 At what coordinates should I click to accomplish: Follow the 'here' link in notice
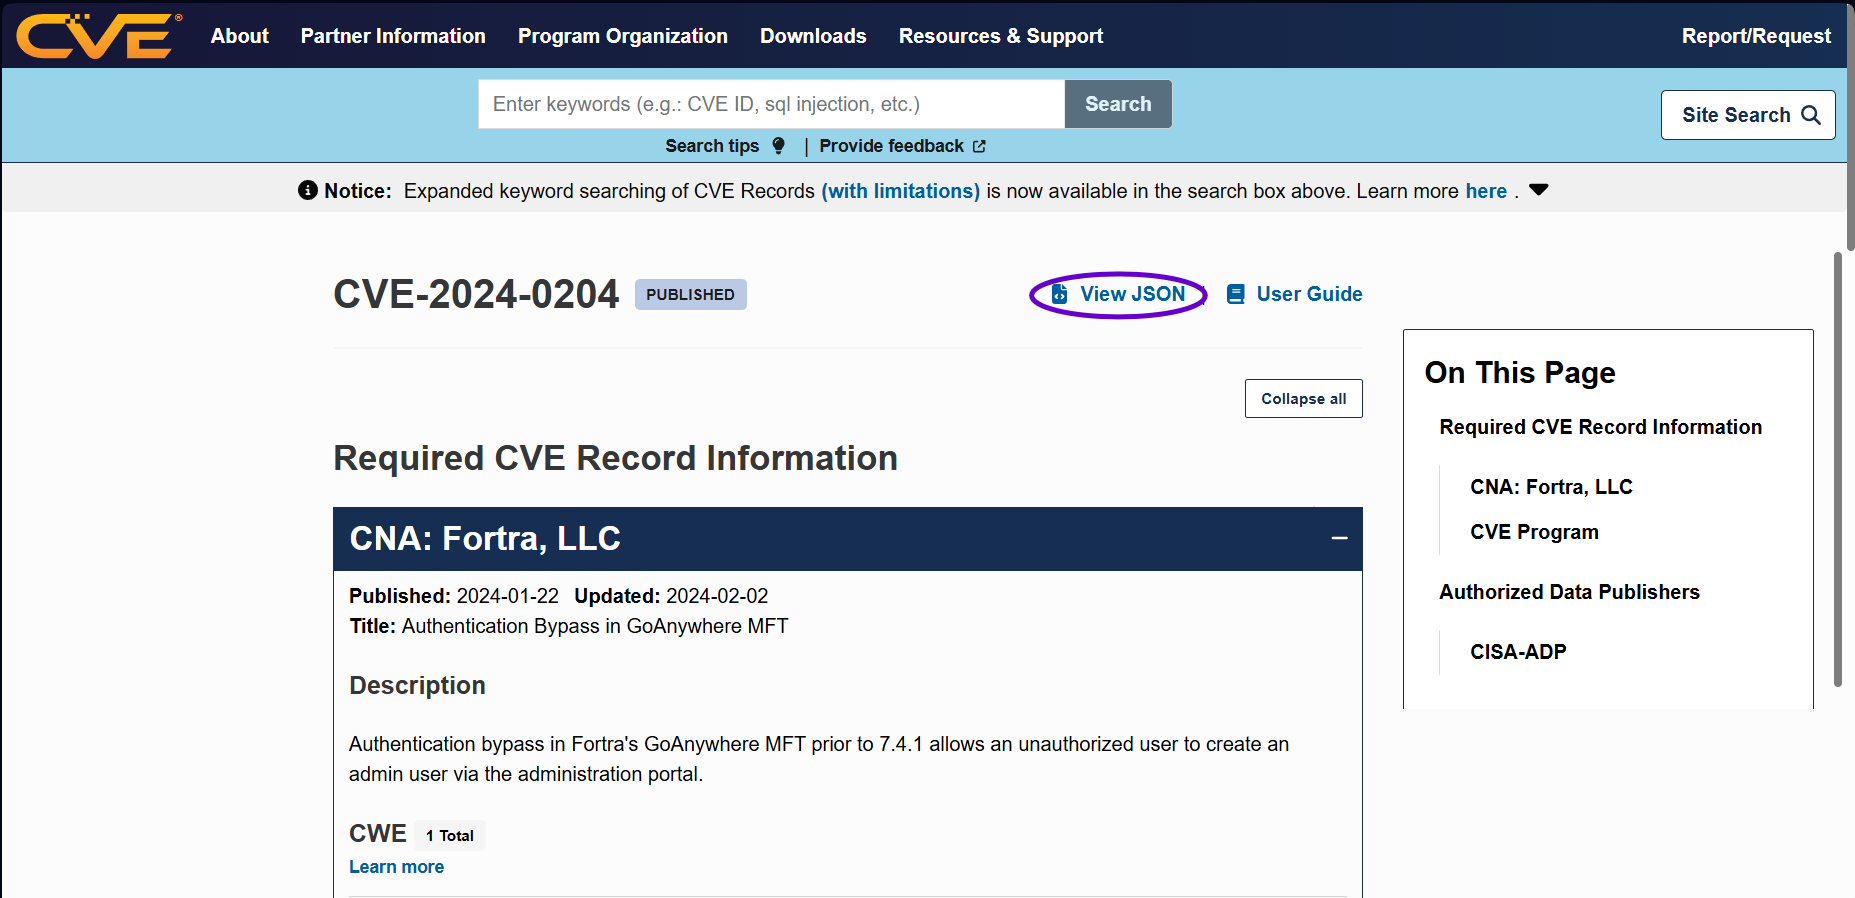pos(1486,191)
